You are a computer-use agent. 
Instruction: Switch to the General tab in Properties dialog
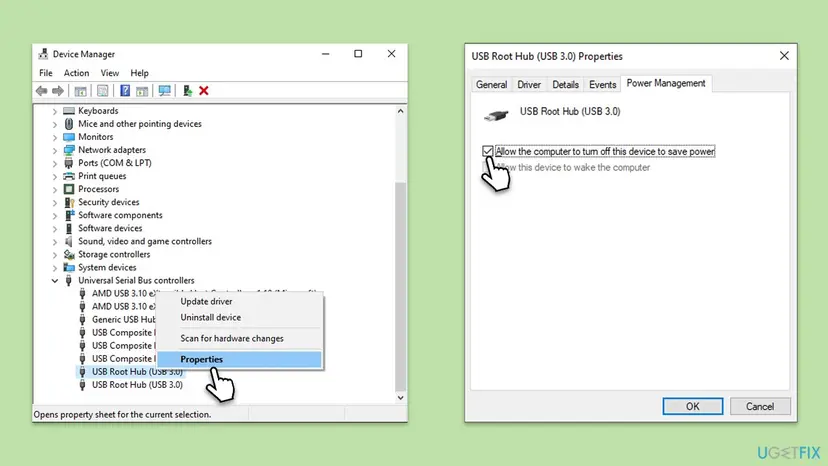point(492,85)
